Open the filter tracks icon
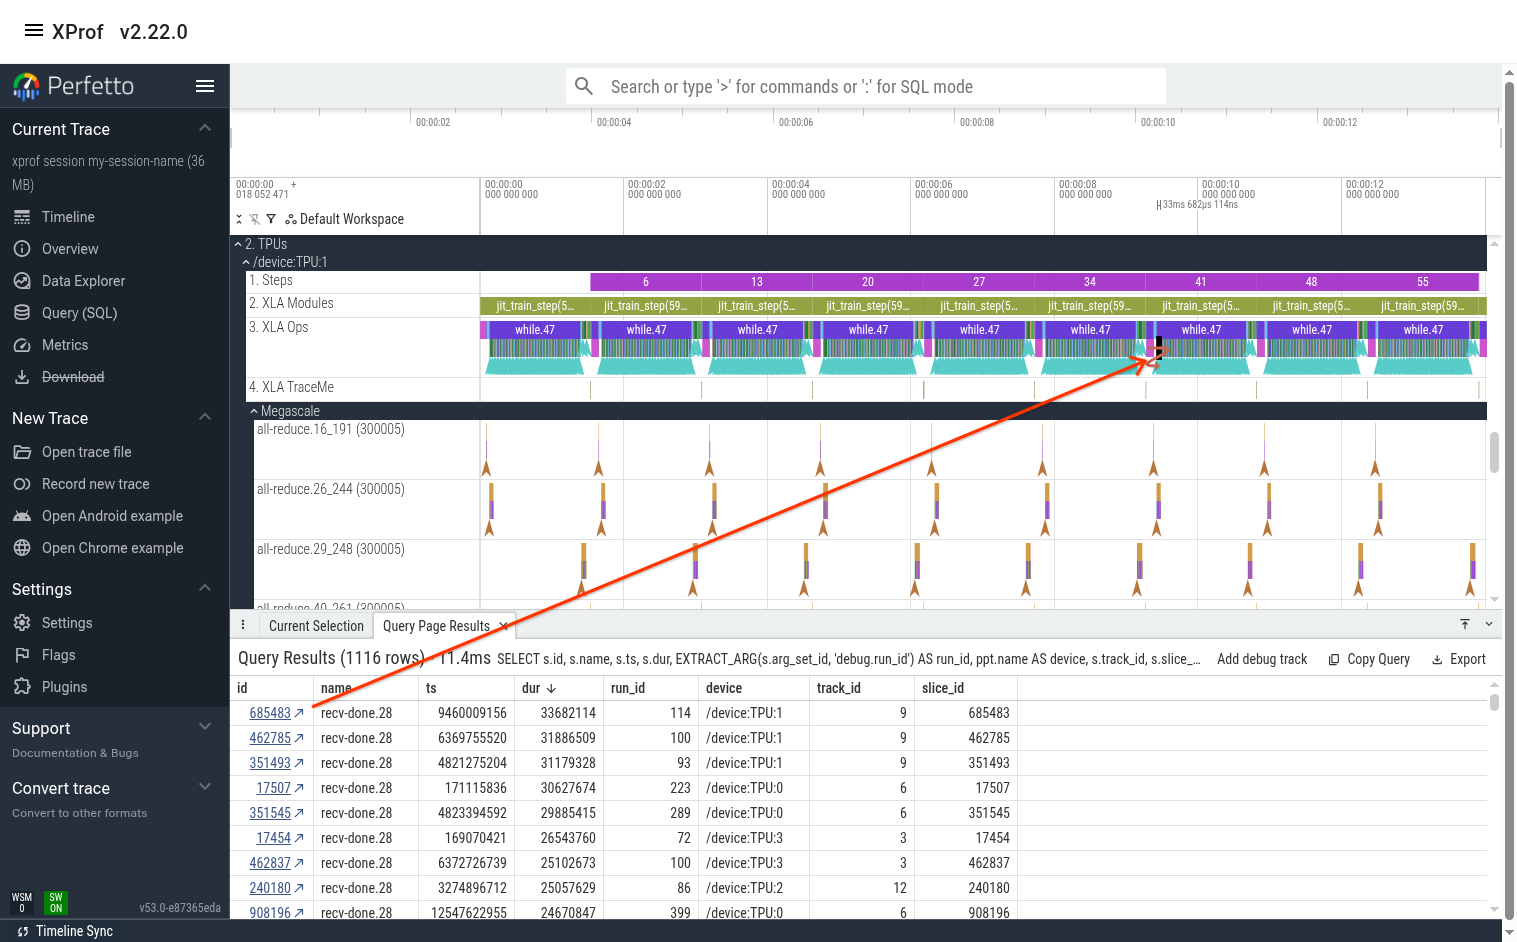This screenshot has width=1517, height=942. point(270,218)
